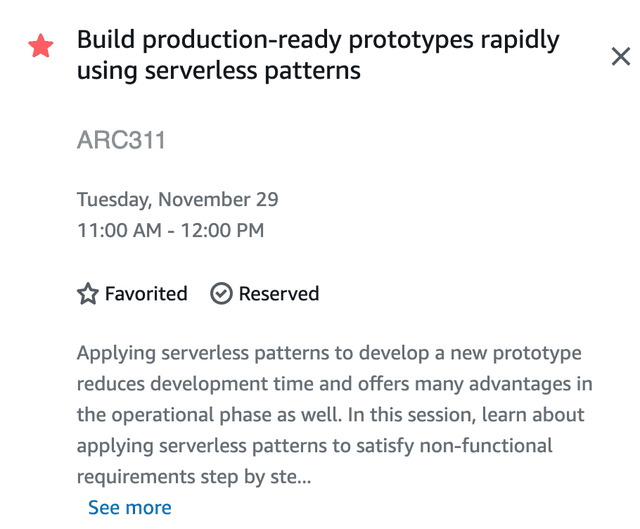Click the Tuesday, November 29 date

pos(178,200)
